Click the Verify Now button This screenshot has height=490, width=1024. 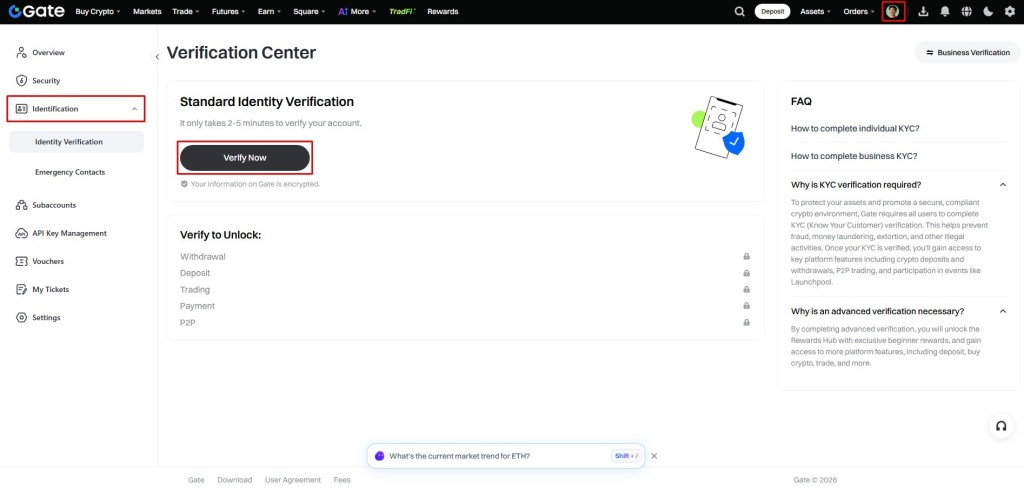click(245, 158)
